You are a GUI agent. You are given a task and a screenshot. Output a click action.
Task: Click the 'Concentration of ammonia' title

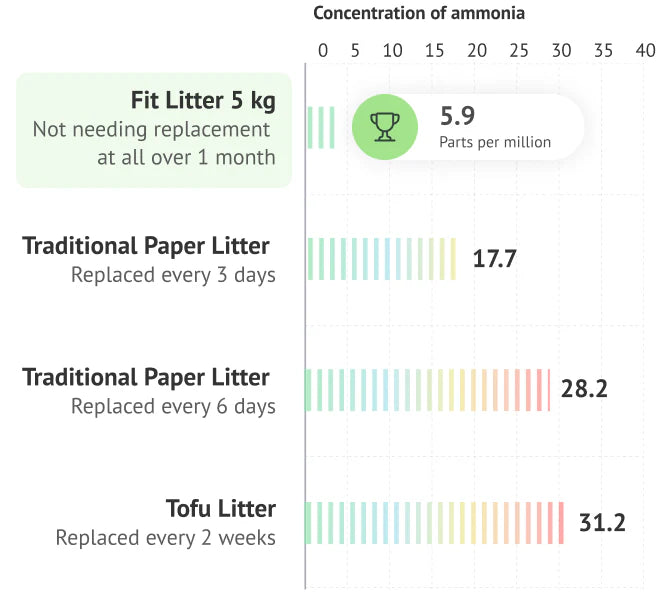coord(419,13)
